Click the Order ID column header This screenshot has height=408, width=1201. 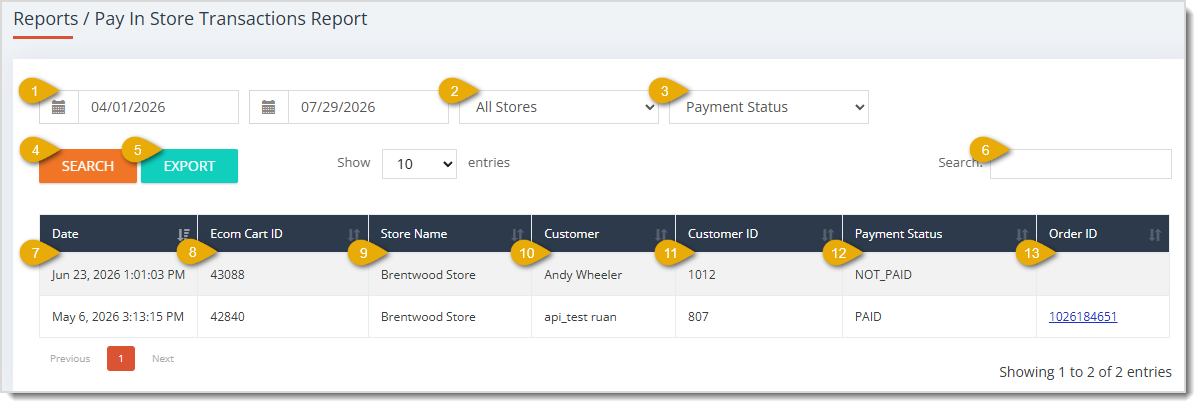(1103, 234)
